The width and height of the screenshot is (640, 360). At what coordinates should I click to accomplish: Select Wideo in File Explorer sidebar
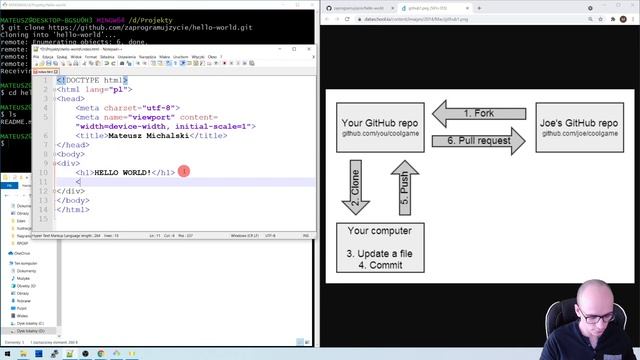point(20,316)
